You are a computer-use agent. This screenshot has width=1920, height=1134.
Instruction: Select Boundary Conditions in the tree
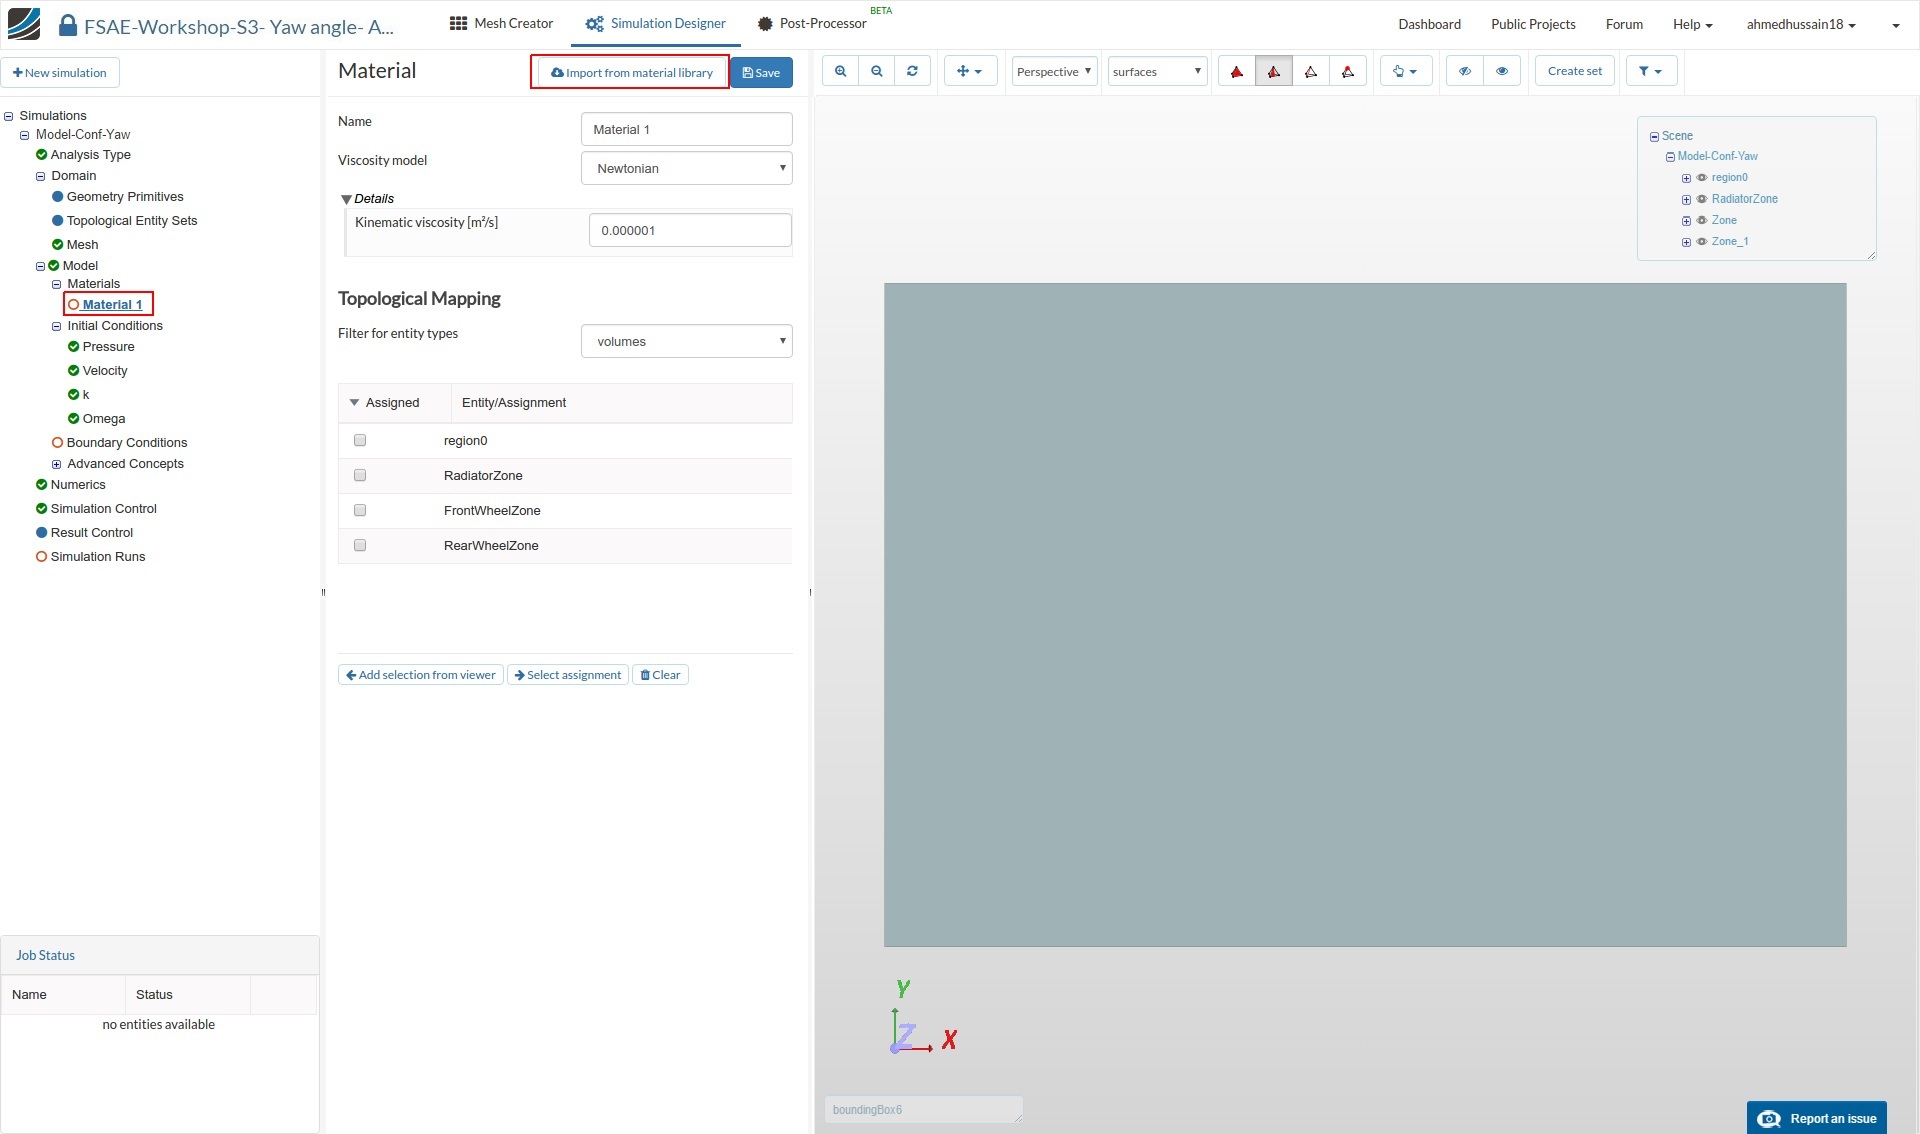(126, 442)
